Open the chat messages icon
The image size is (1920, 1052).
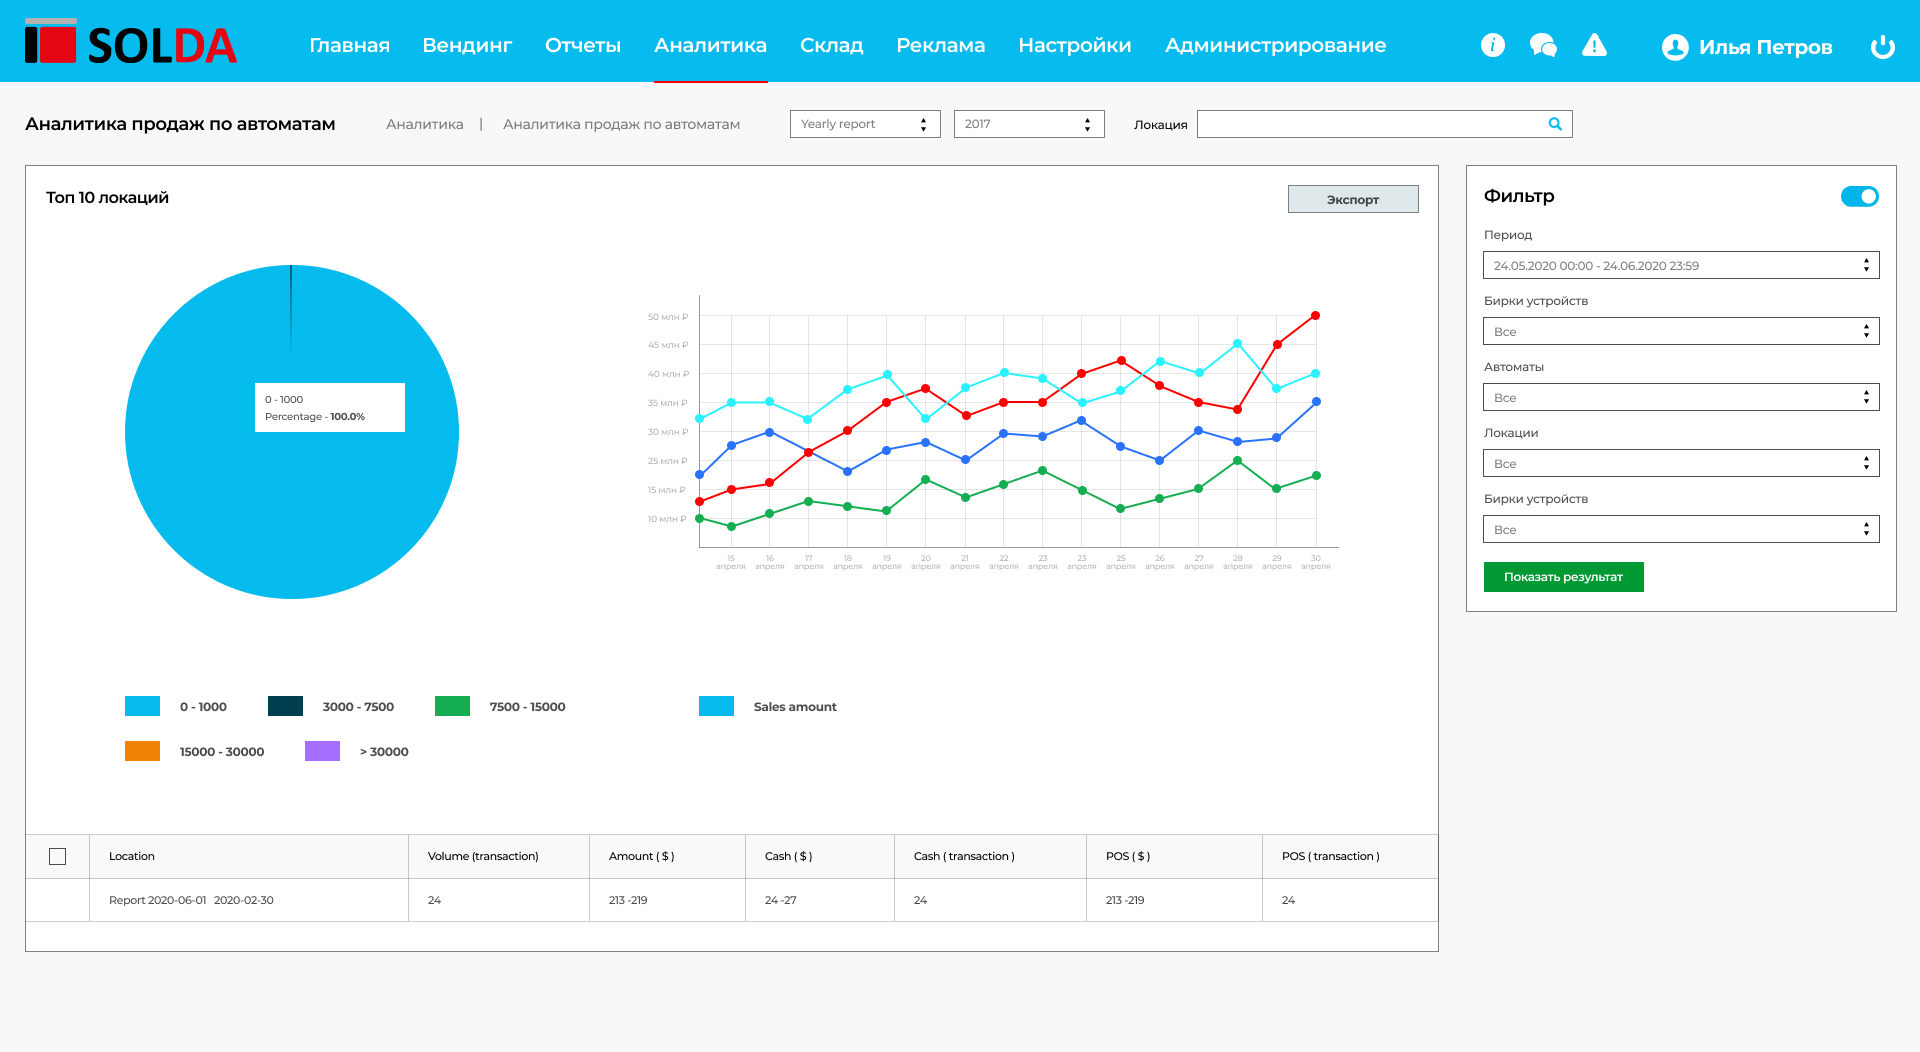click(1543, 45)
